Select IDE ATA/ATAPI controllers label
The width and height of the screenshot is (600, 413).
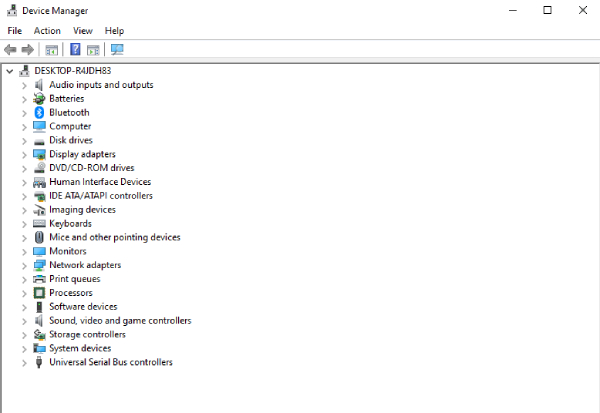coord(101,196)
